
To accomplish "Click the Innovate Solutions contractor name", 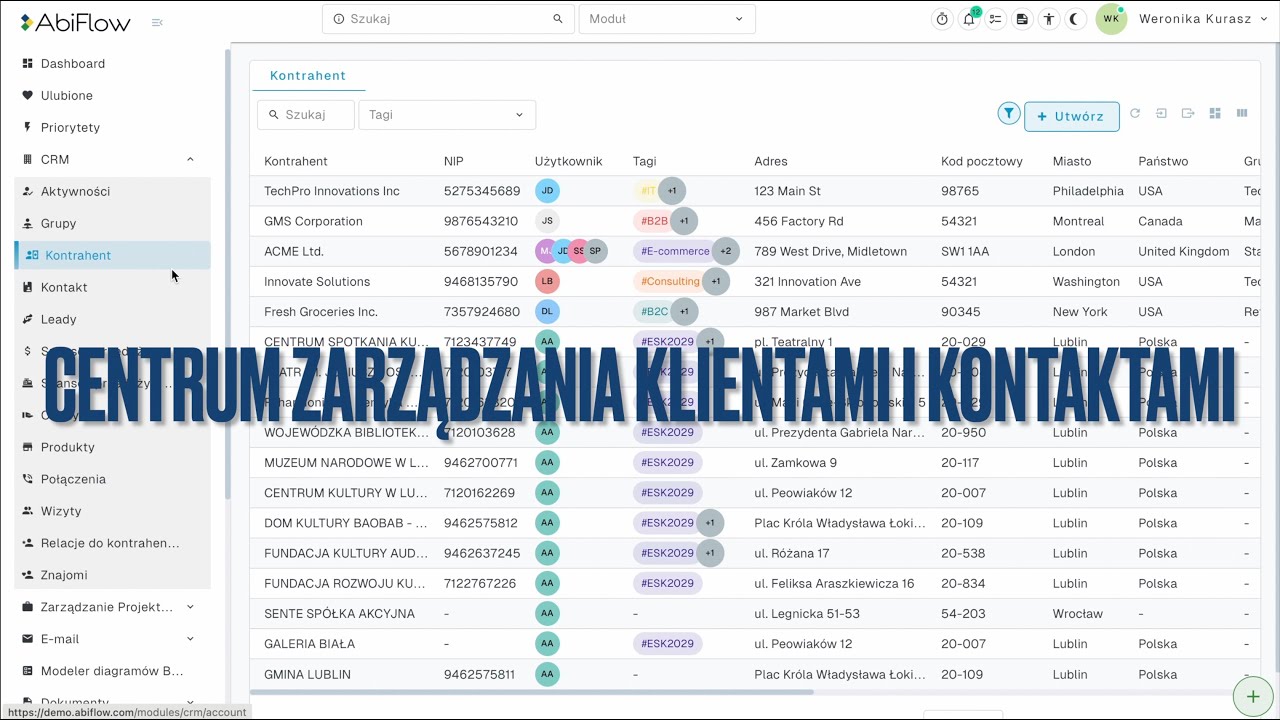I will pos(317,282).
